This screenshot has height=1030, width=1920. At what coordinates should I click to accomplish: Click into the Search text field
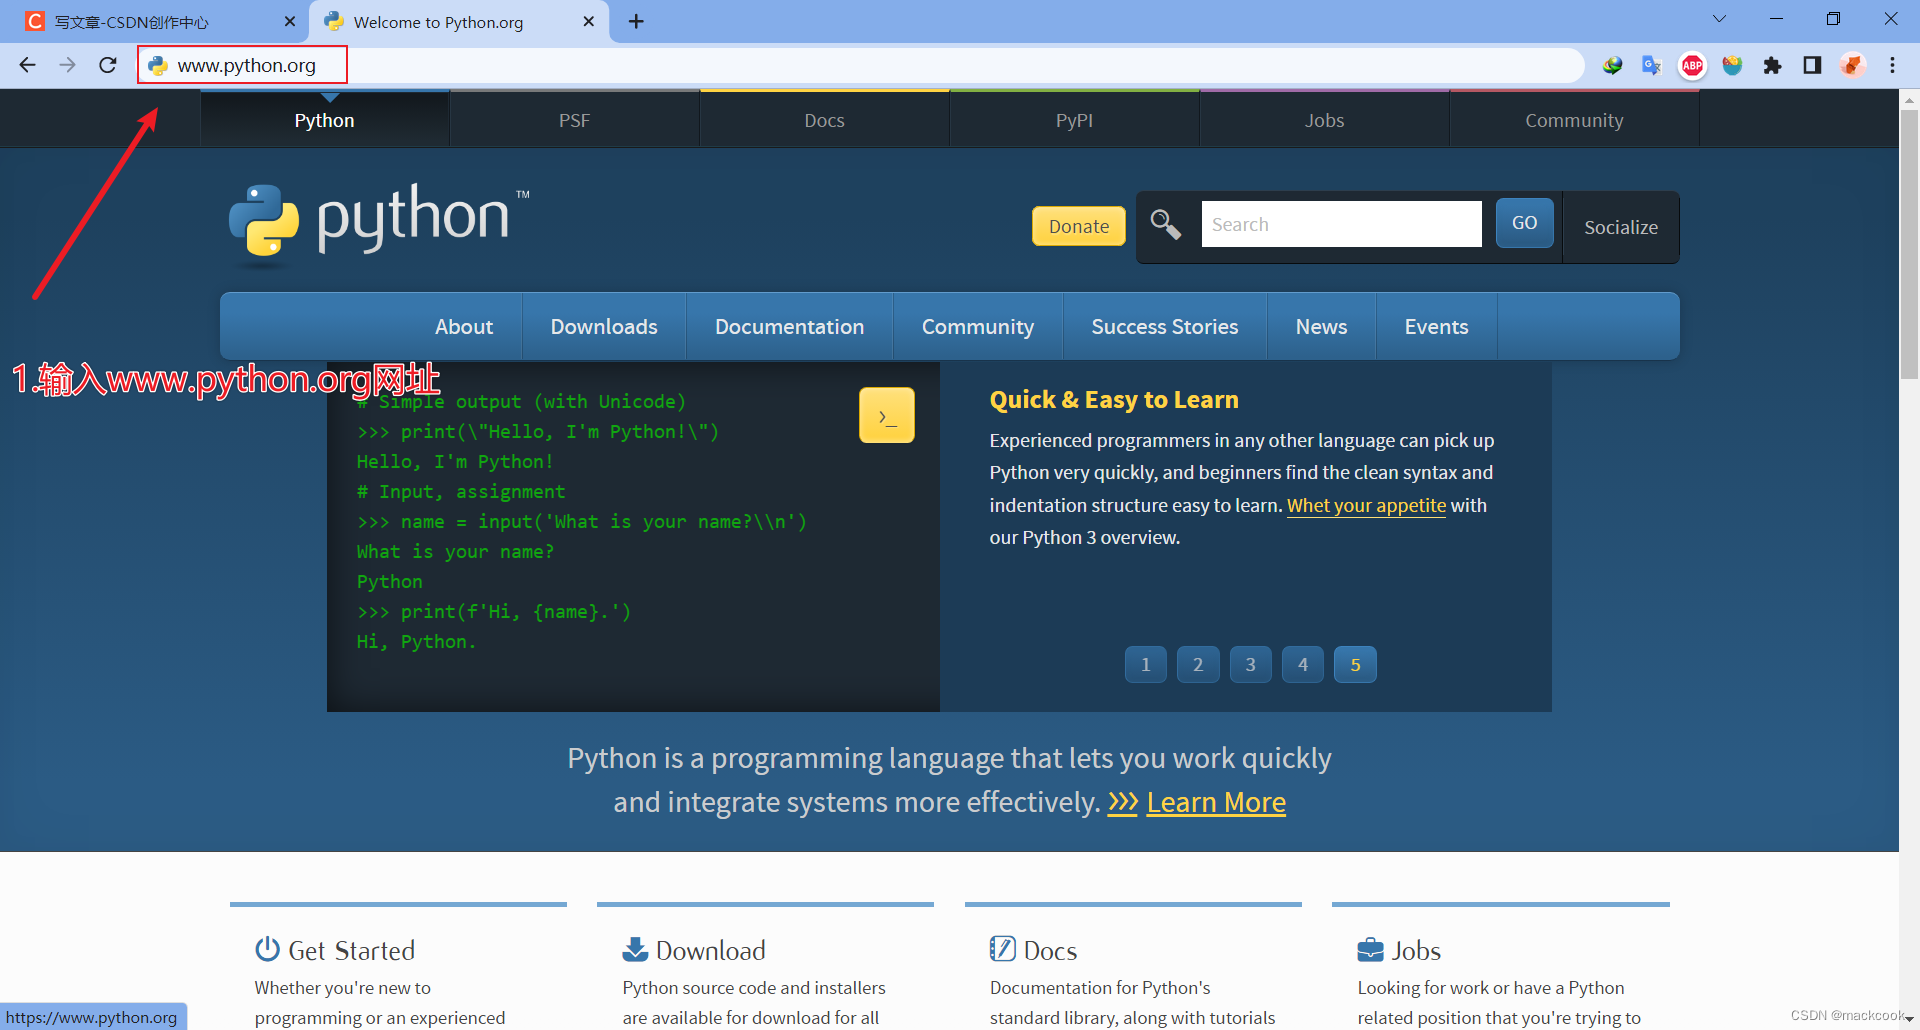tap(1341, 224)
